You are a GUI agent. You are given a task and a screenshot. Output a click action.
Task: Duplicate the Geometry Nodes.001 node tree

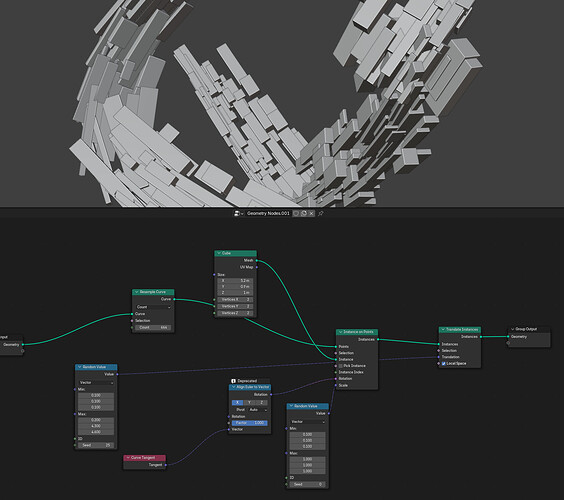[304, 213]
